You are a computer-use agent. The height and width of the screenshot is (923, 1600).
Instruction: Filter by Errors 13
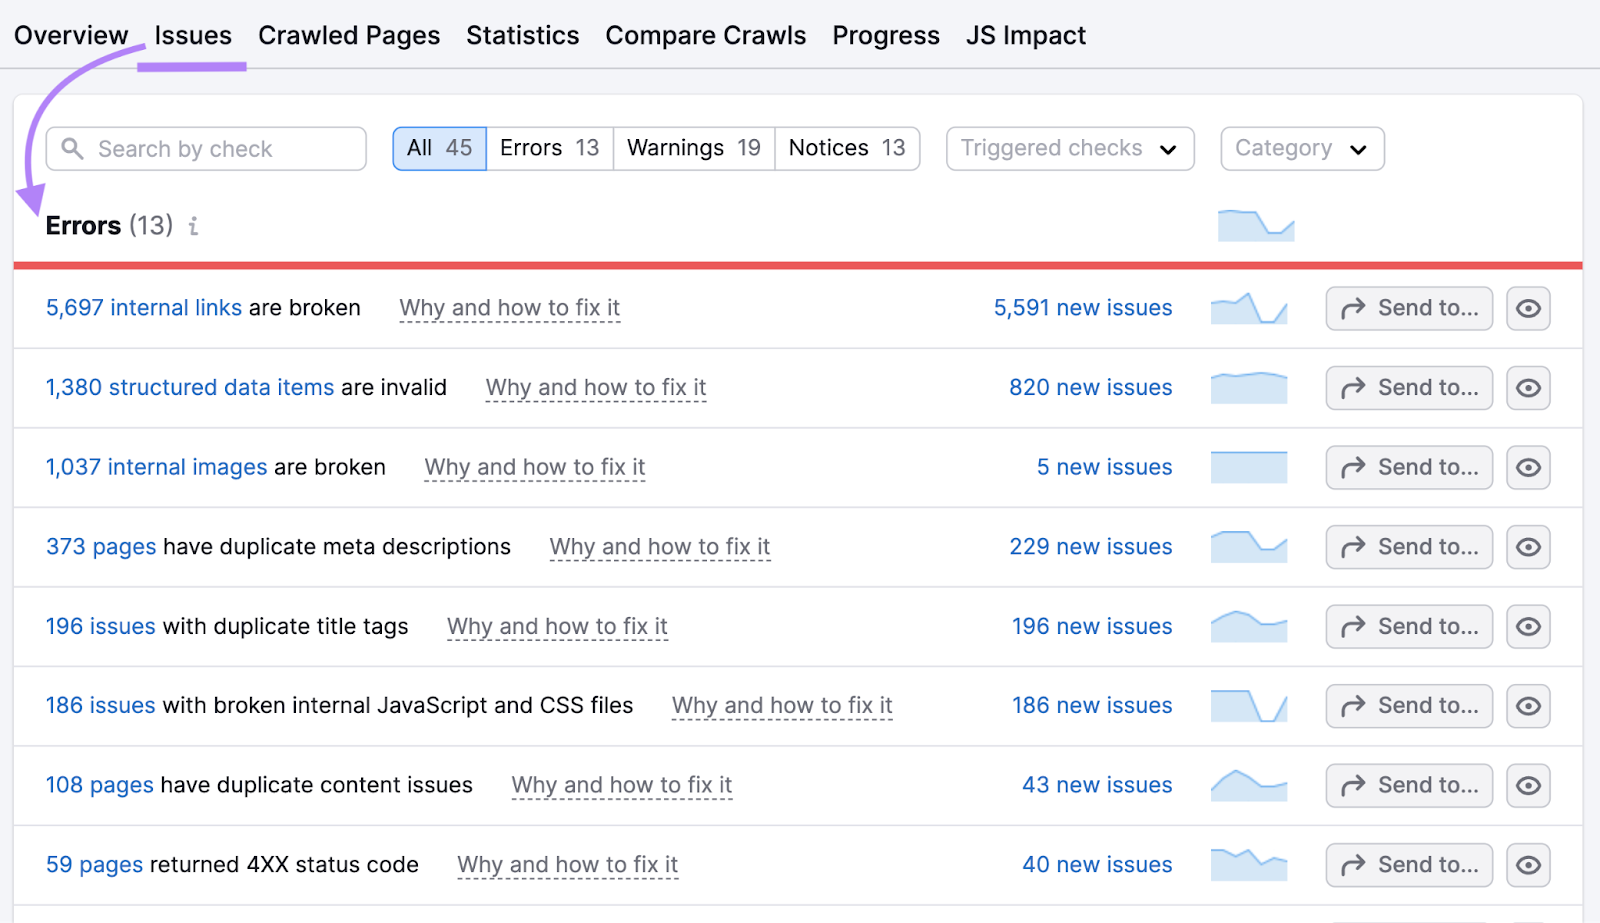[550, 149]
